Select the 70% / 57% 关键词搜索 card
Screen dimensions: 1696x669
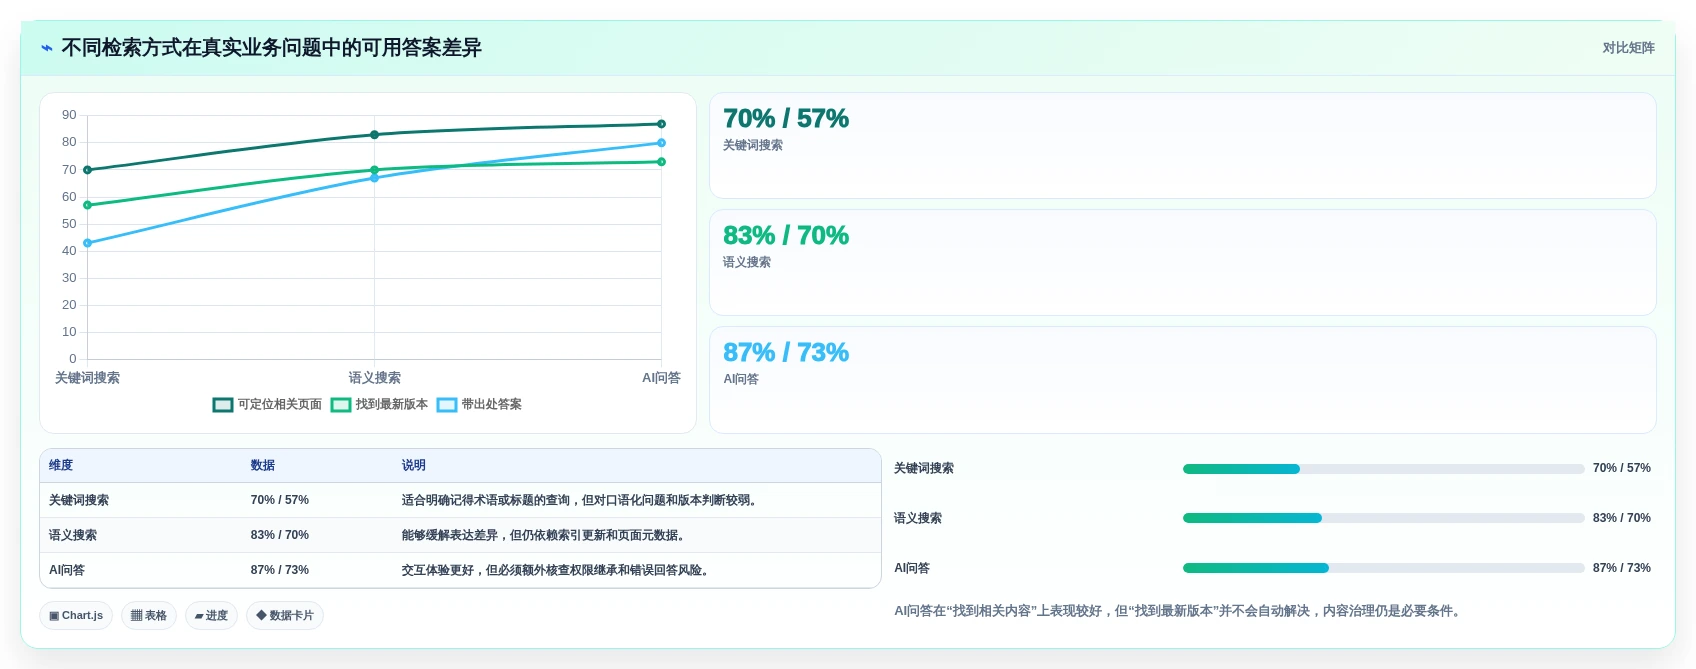[x=1182, y=146]
